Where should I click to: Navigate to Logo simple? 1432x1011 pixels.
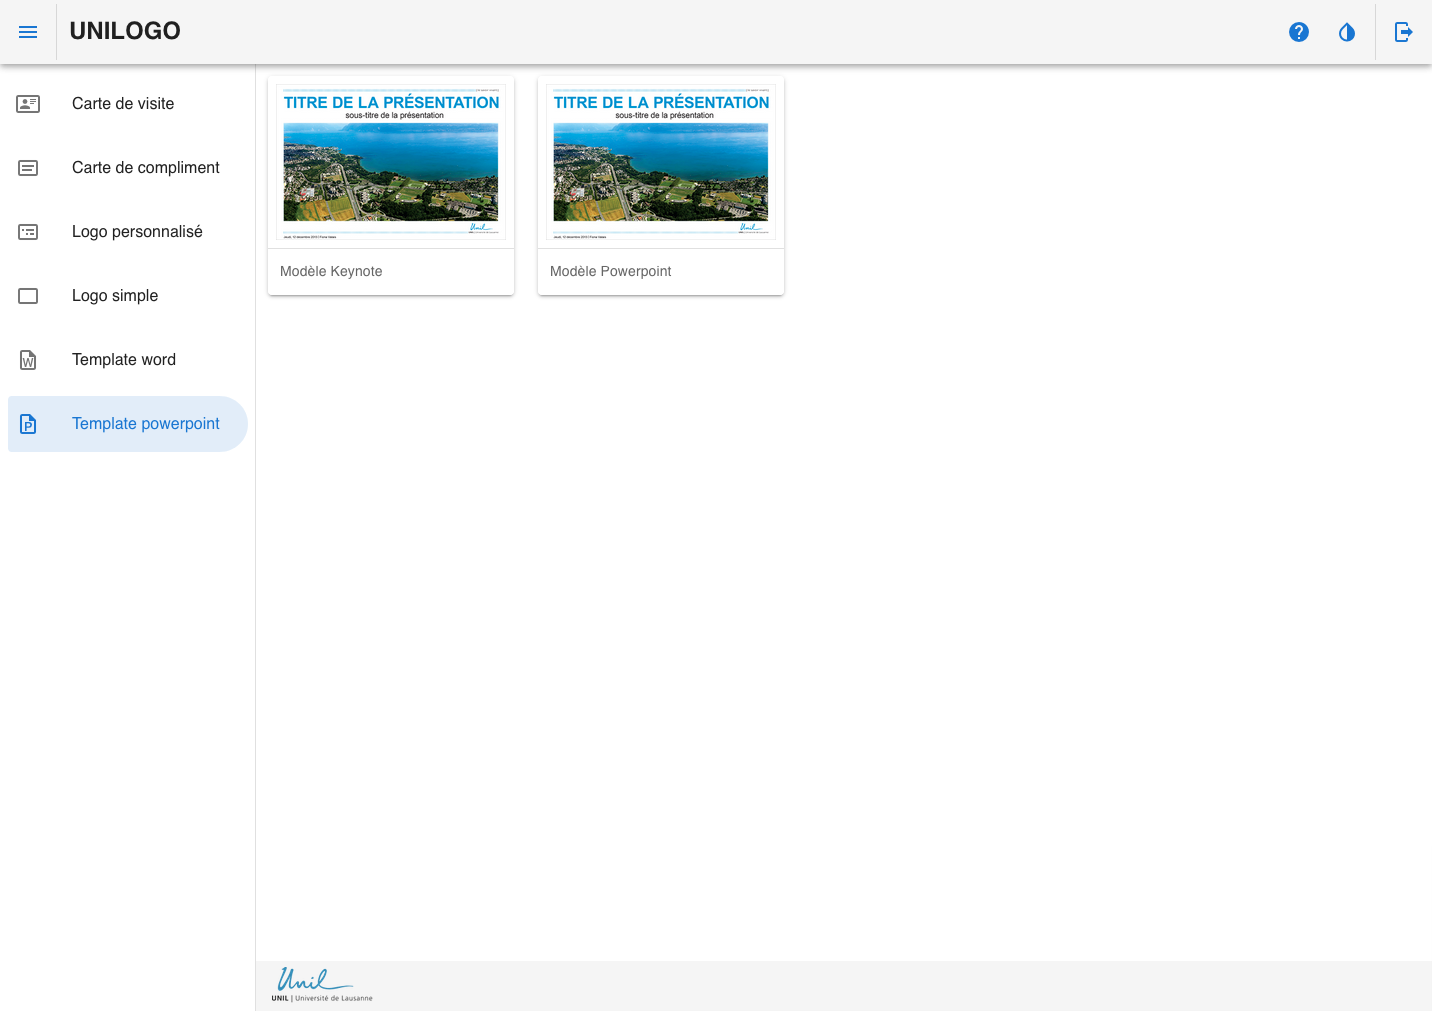pos(115,296)
